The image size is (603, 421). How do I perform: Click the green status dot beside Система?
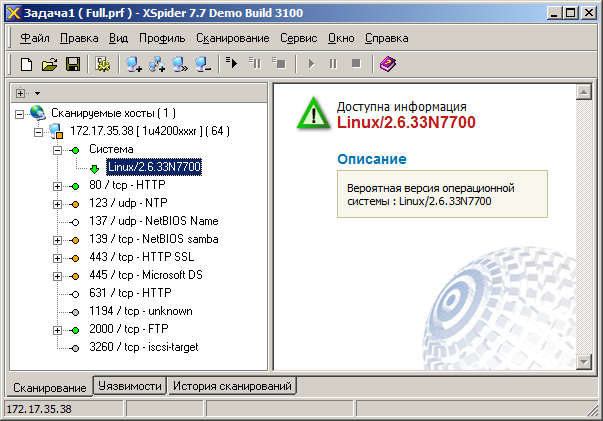tap(75, 150)
